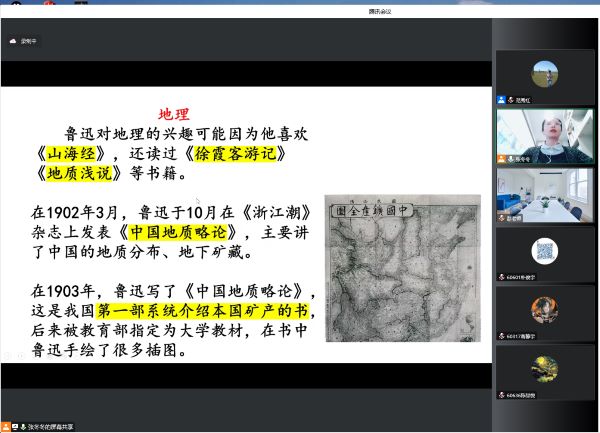The width and height of the screenshot is (600, 433).
Task: Click the orange presenter avatar icon at bottom-left
Action: coord(6,427)
